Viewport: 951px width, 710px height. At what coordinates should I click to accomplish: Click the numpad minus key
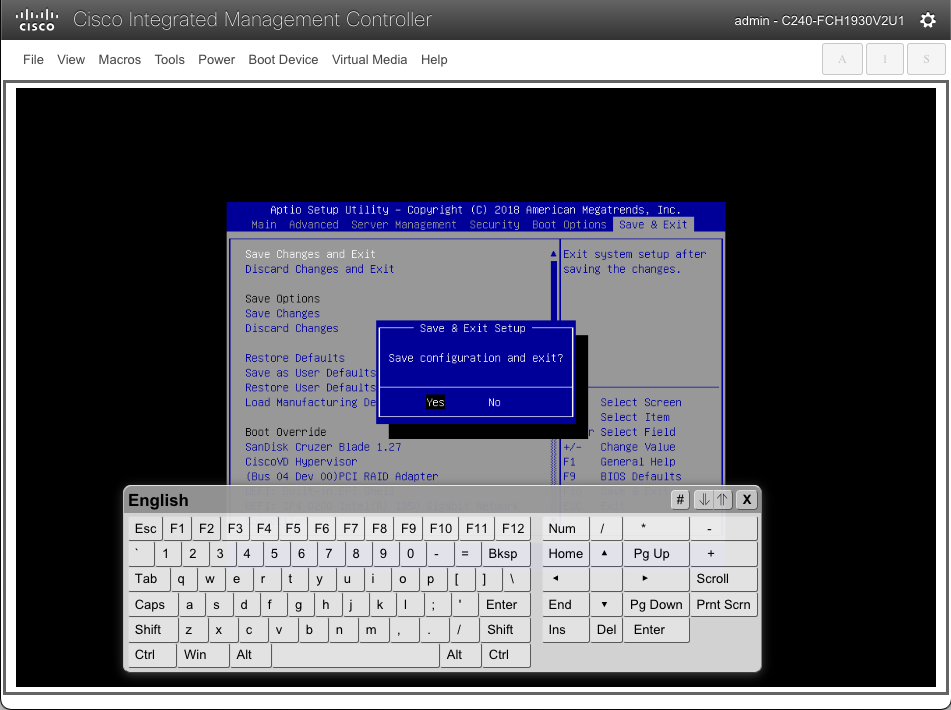pos(724,528)
